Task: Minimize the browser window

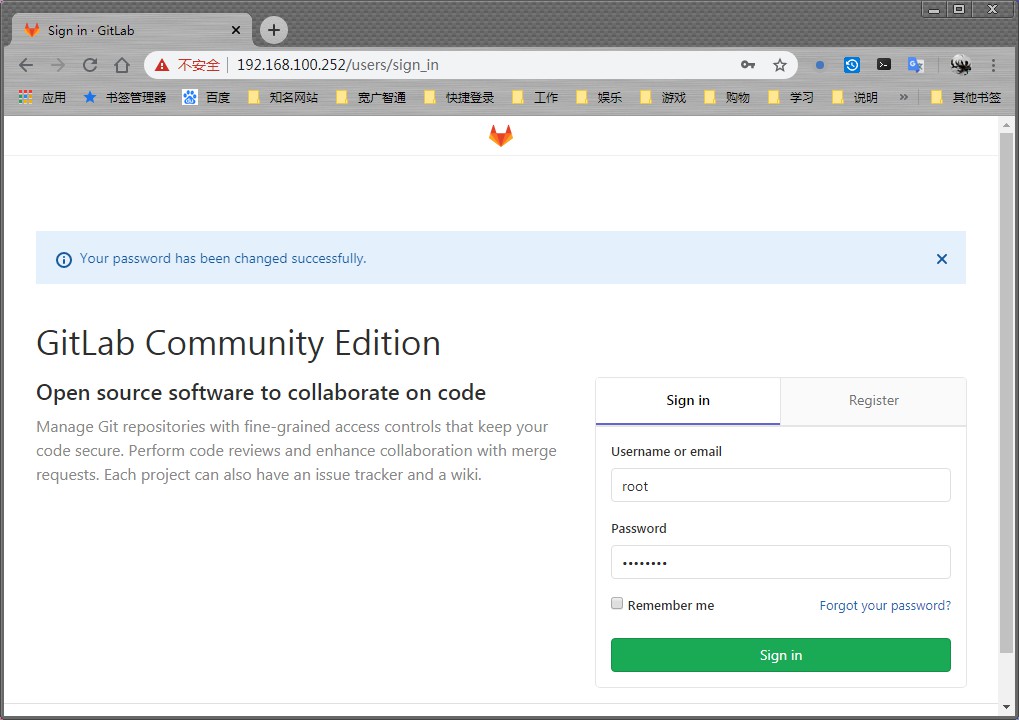Action: tap(934, 9)
